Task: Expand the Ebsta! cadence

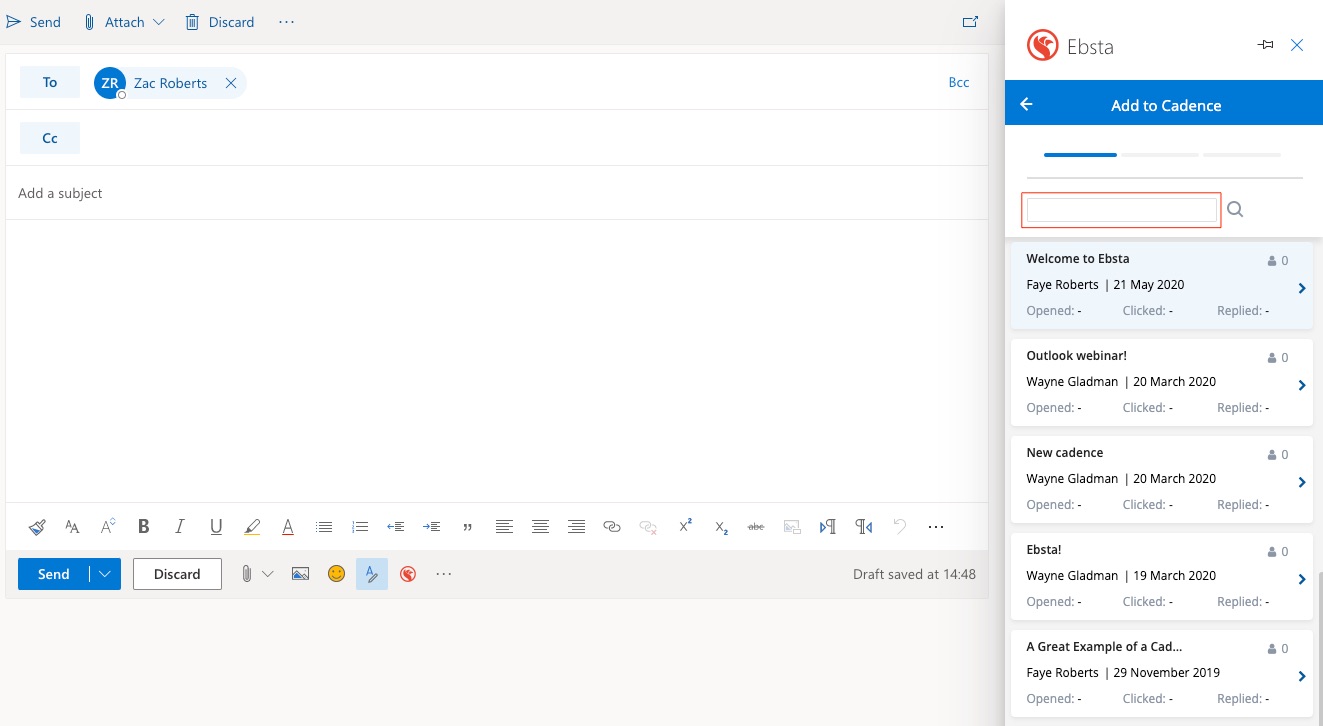Action: [1302, 580]
